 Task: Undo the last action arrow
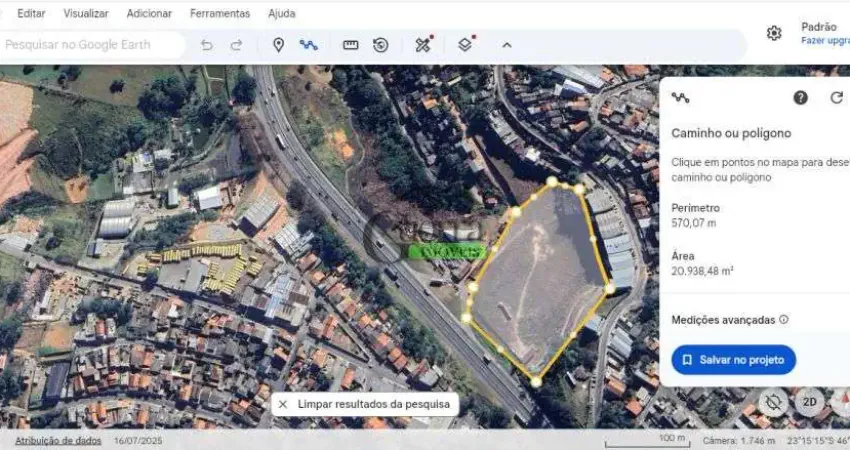207,45
